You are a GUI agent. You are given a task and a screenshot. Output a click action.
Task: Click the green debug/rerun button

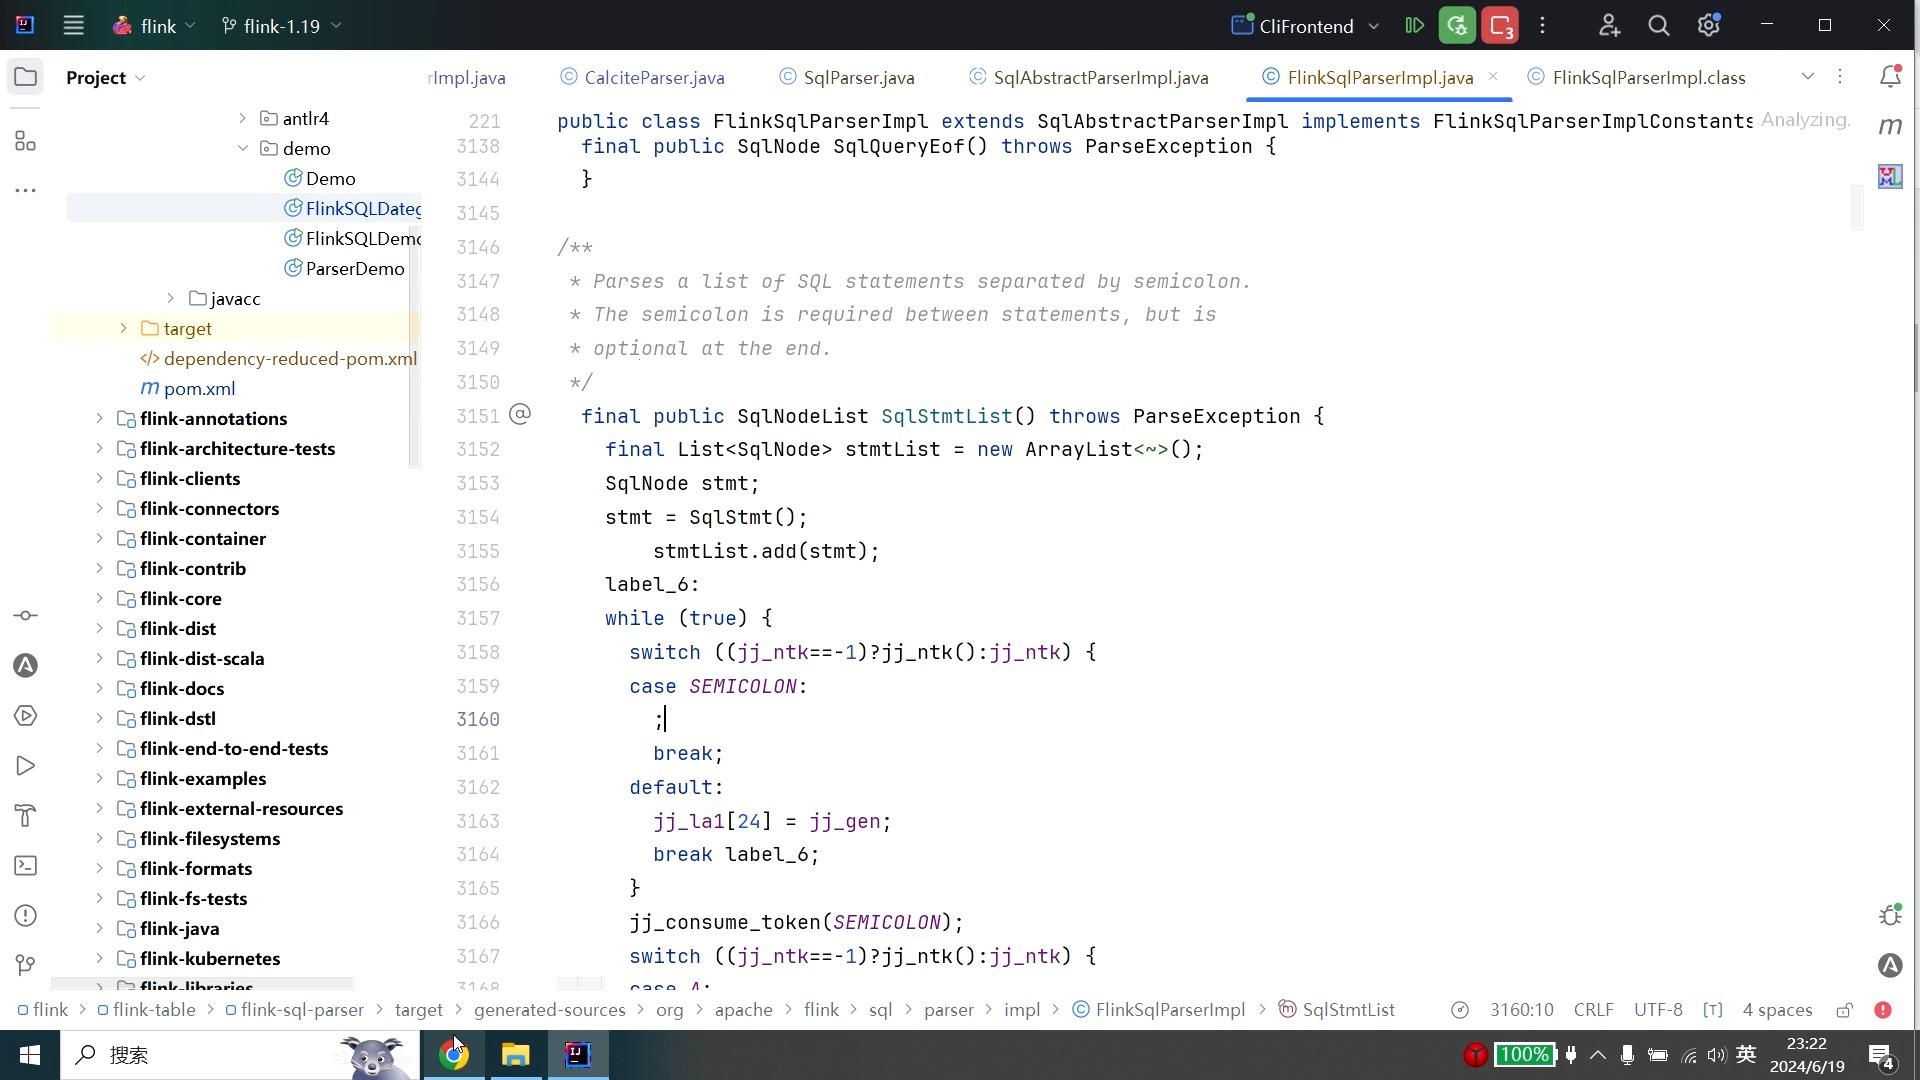coord(1457,26)
